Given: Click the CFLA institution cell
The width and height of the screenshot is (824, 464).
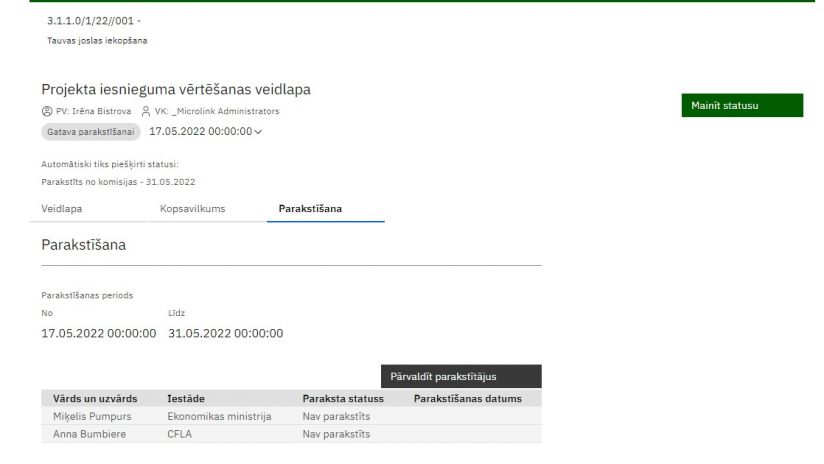Looking at the screenshot, I should coord(181,434).
